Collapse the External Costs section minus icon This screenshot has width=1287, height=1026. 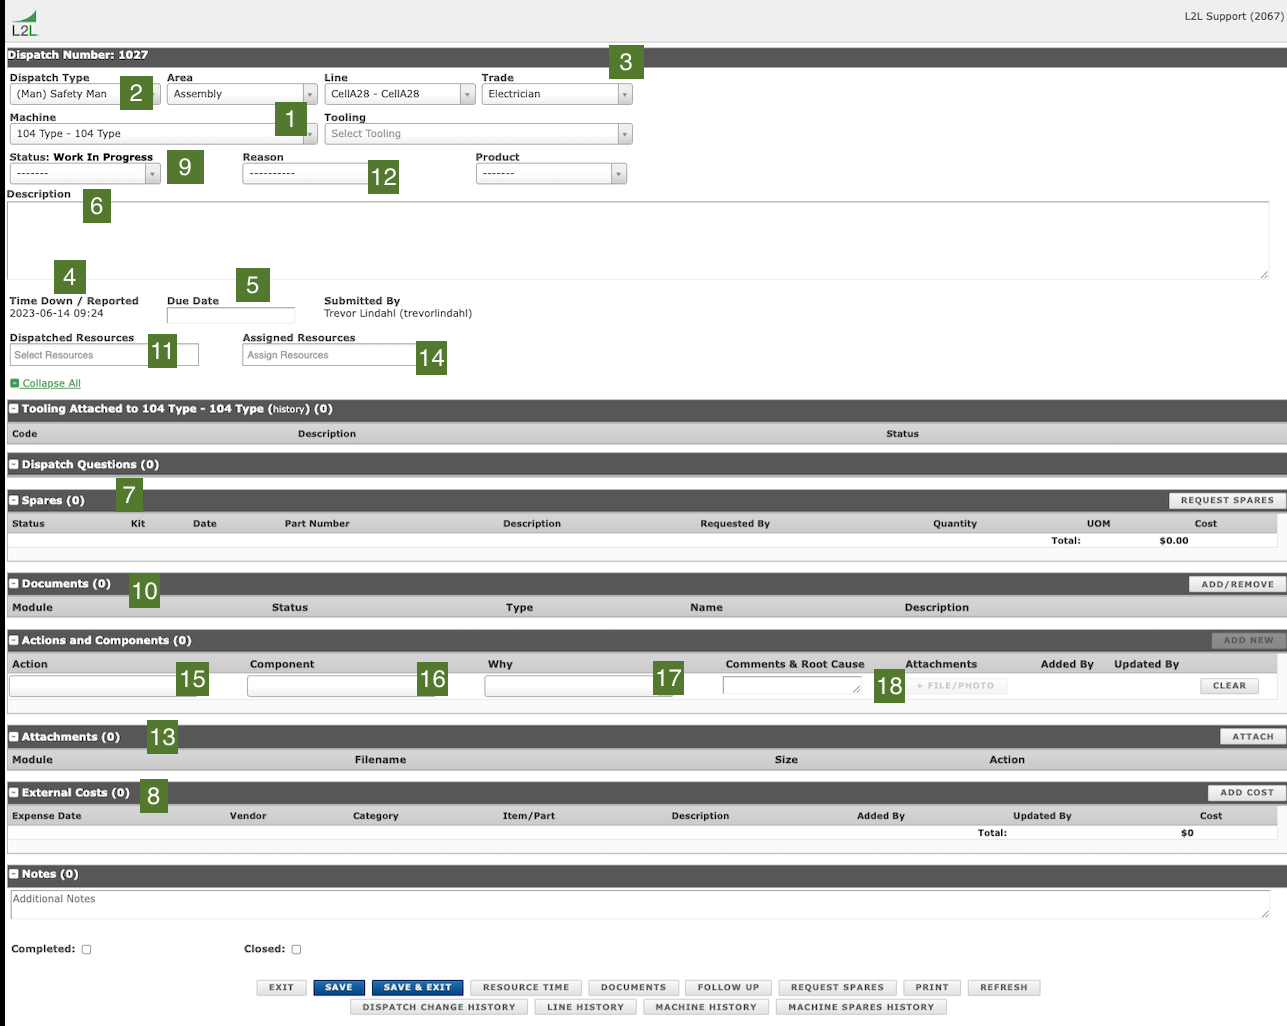12,790
